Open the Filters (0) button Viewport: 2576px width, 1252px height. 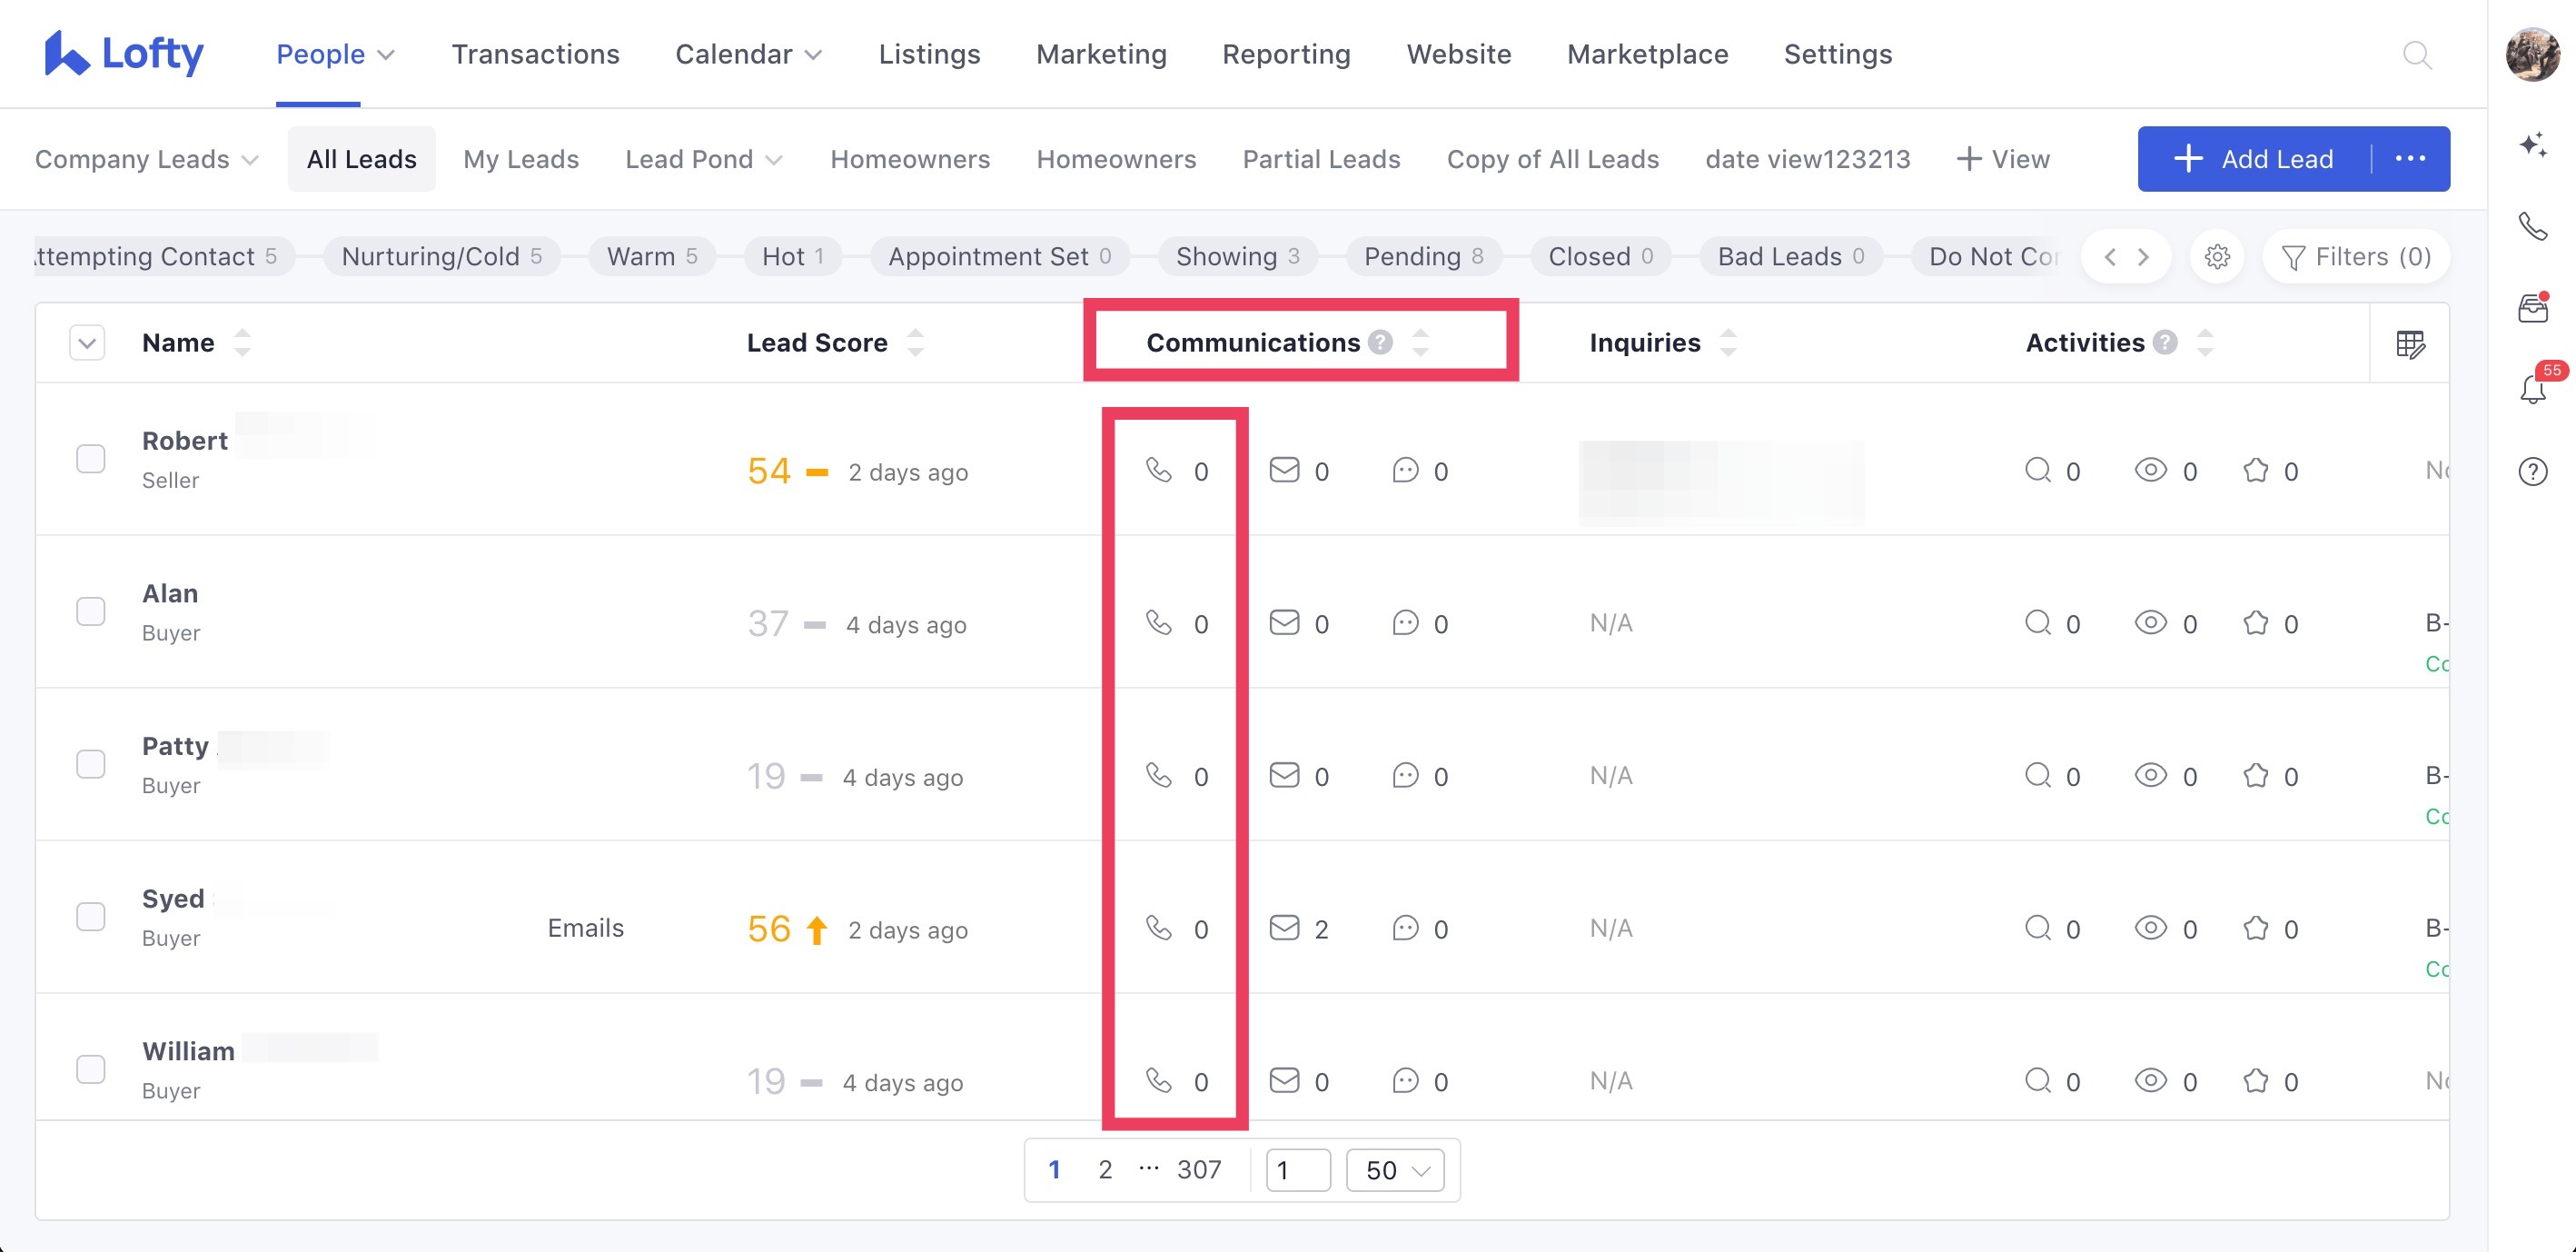[x=2355, y=257]
